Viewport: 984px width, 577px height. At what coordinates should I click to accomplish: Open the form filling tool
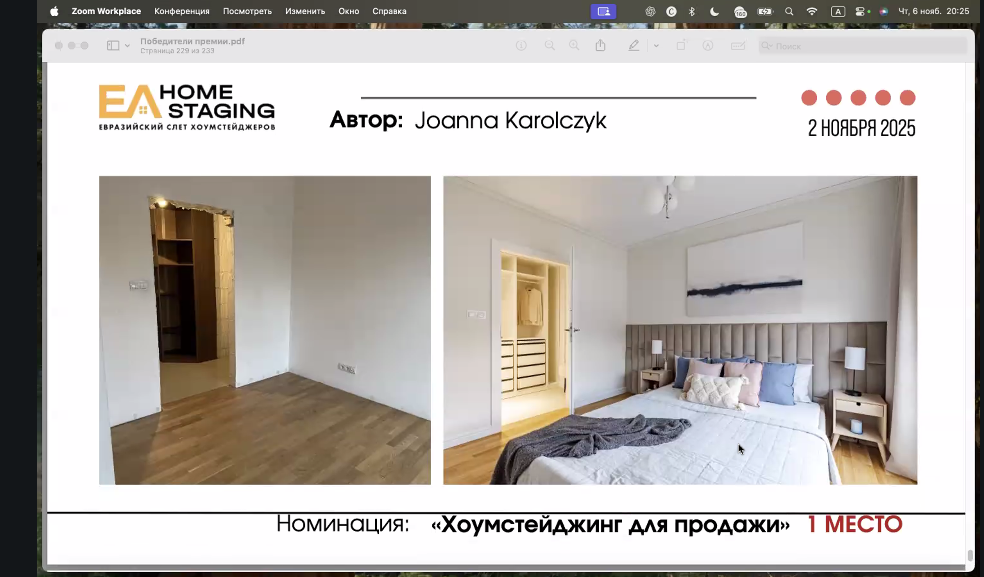pos(738,46)
